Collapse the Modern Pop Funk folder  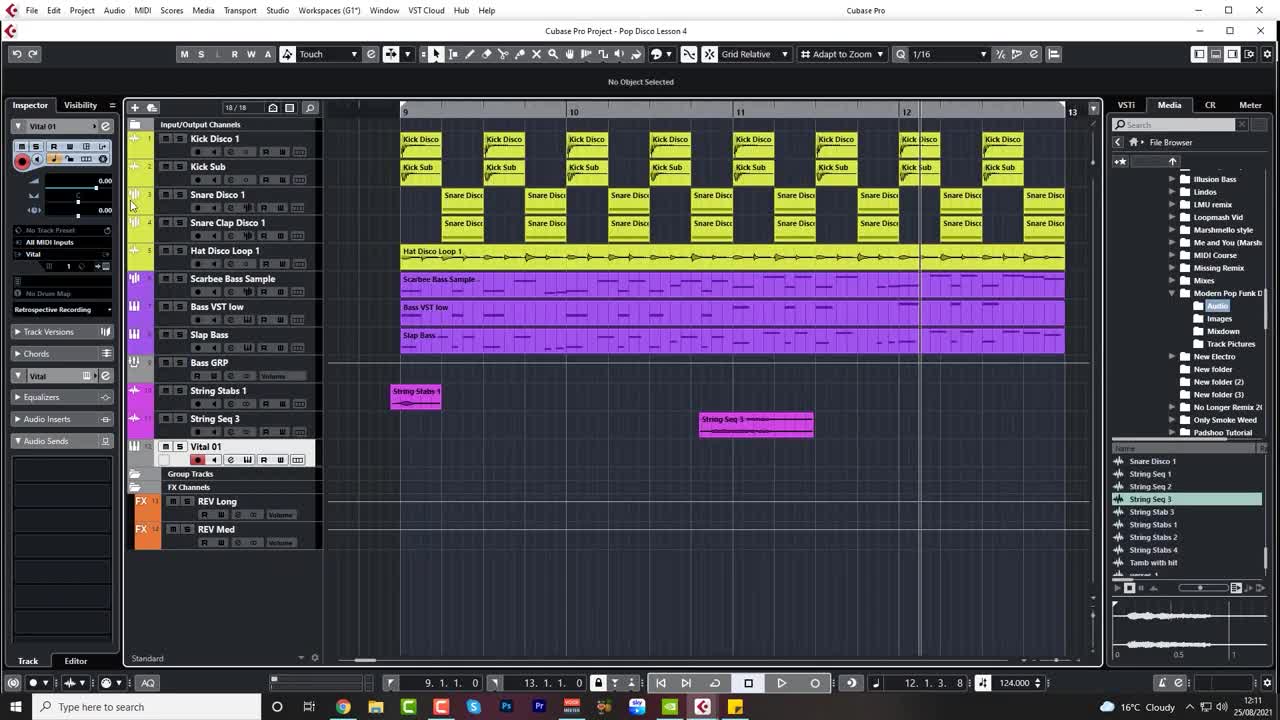1172,293
